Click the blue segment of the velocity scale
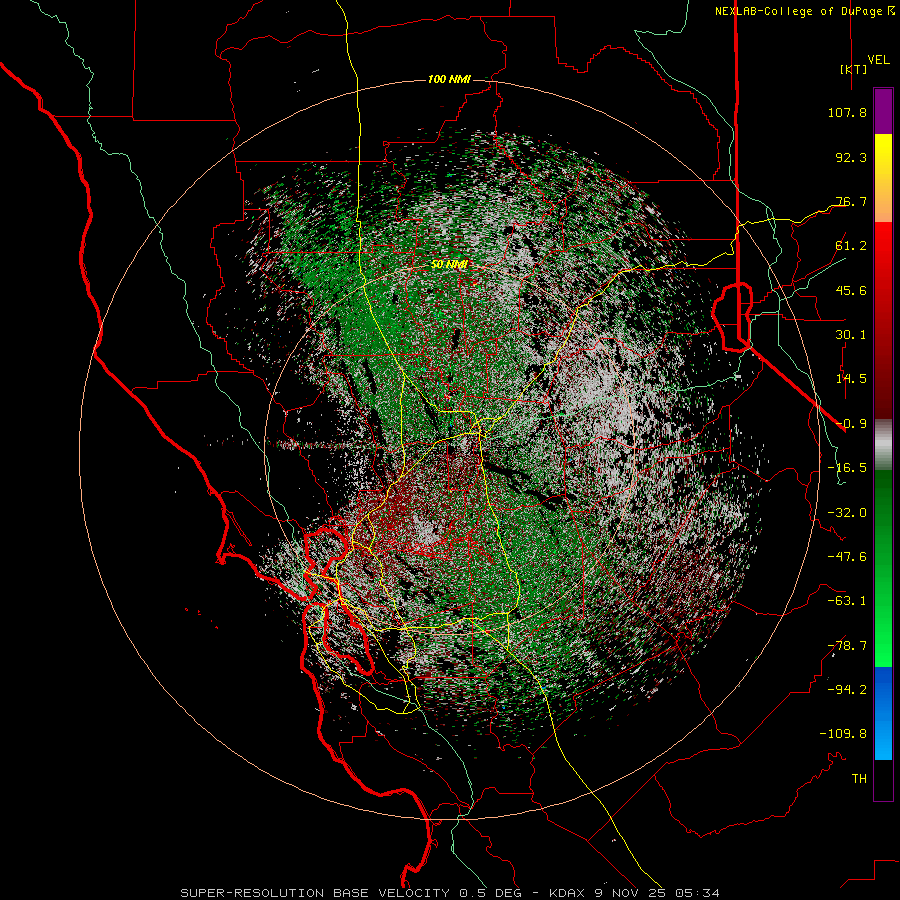900x900 pixels. [x=883, y=713]
